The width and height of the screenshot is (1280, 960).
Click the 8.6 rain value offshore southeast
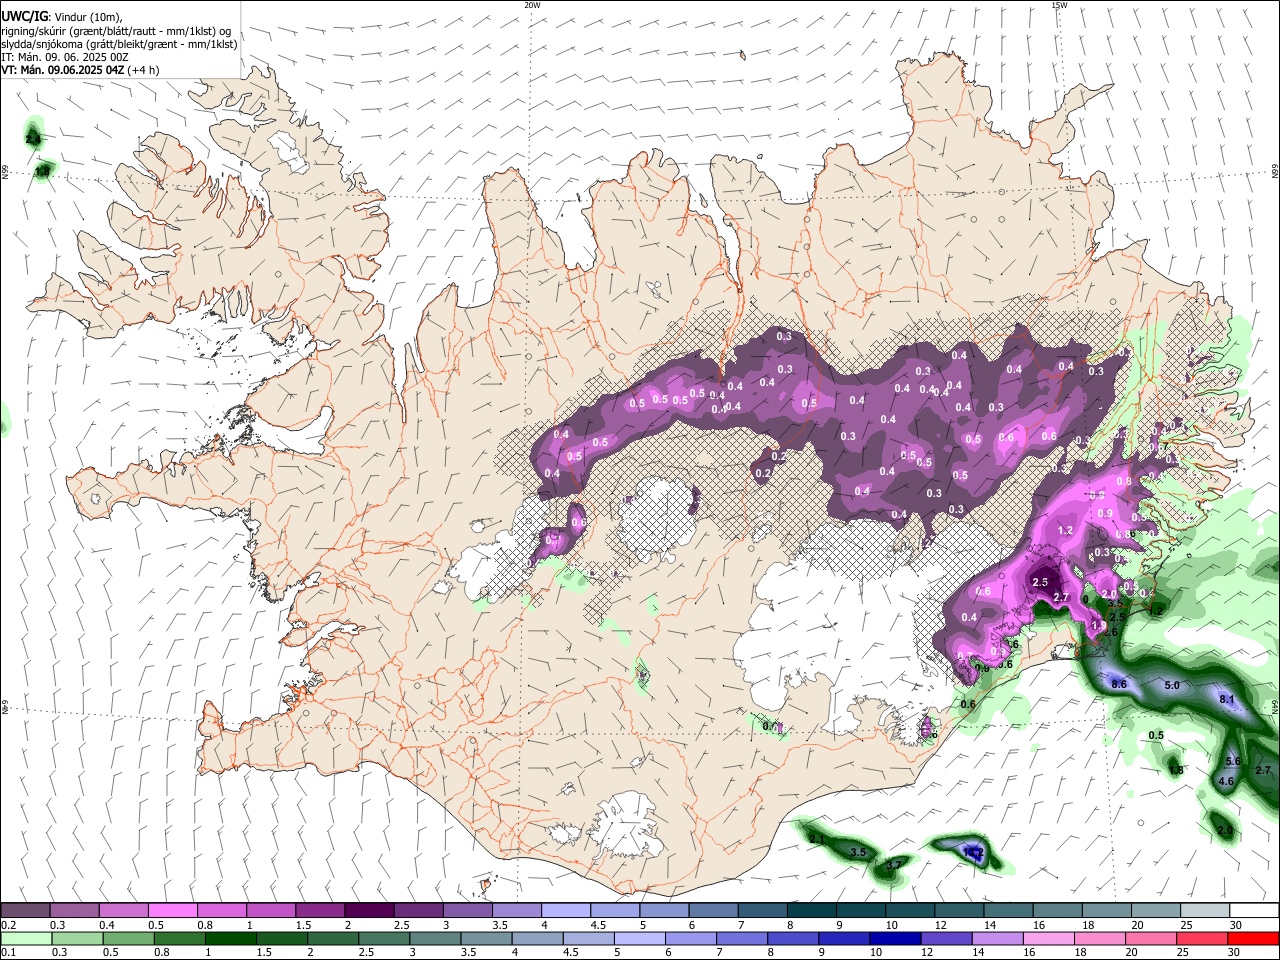pyautogui.click(x=1120, y=684)
